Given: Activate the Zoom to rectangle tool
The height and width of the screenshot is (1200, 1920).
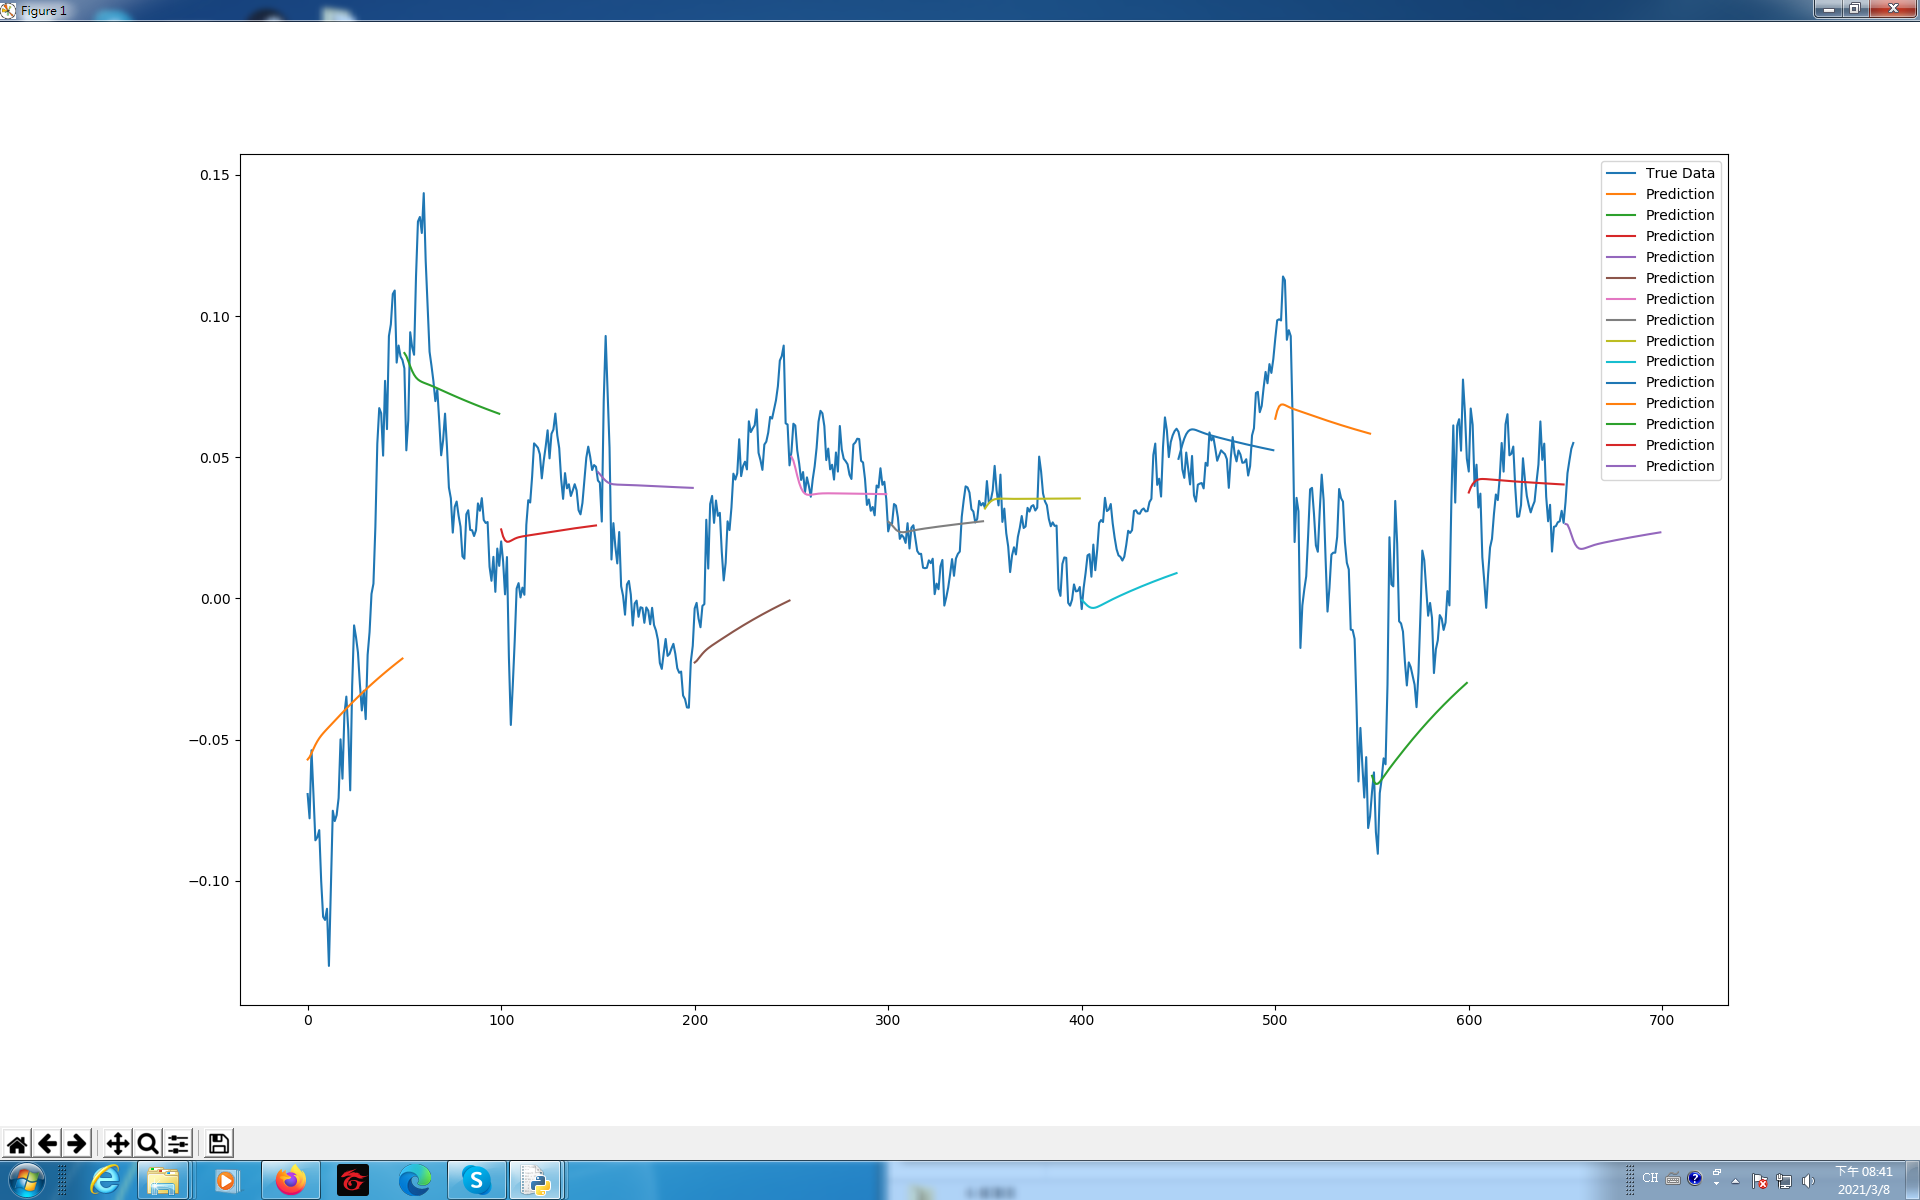Looking at the screenshot, I should click(148, 1143).
